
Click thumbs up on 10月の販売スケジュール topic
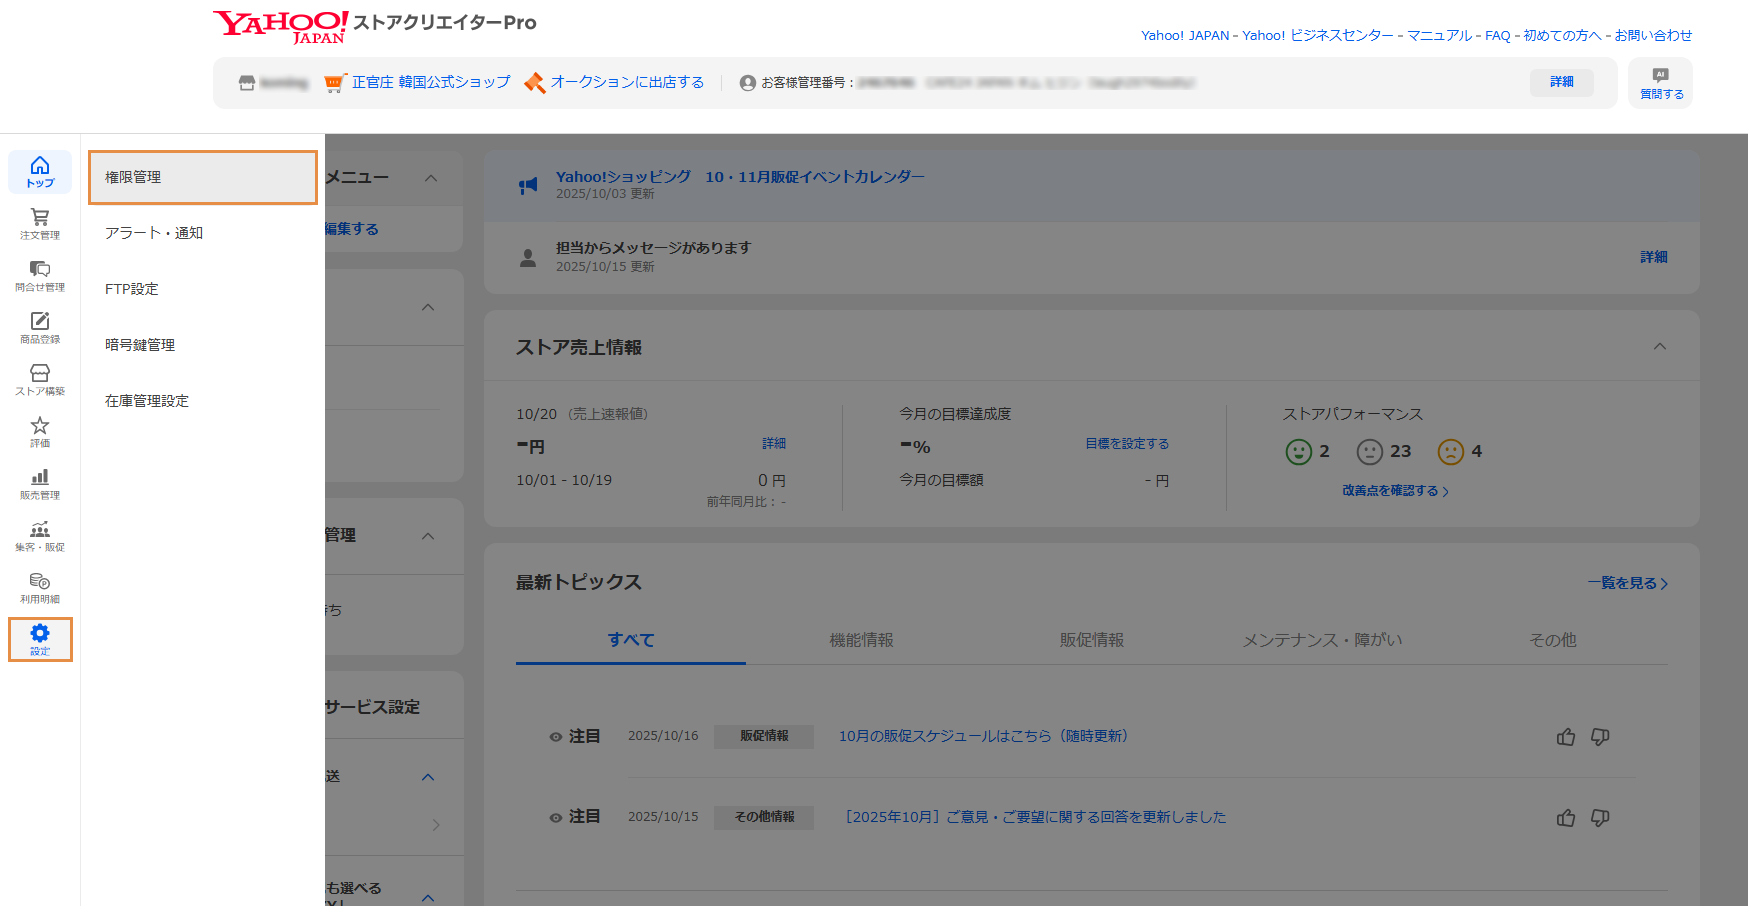1566,737
